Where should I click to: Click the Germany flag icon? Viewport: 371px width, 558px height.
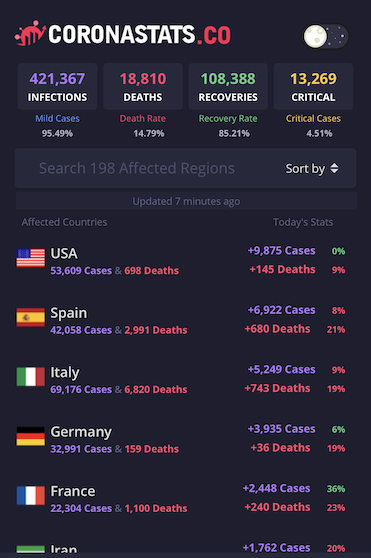(31, 436)
